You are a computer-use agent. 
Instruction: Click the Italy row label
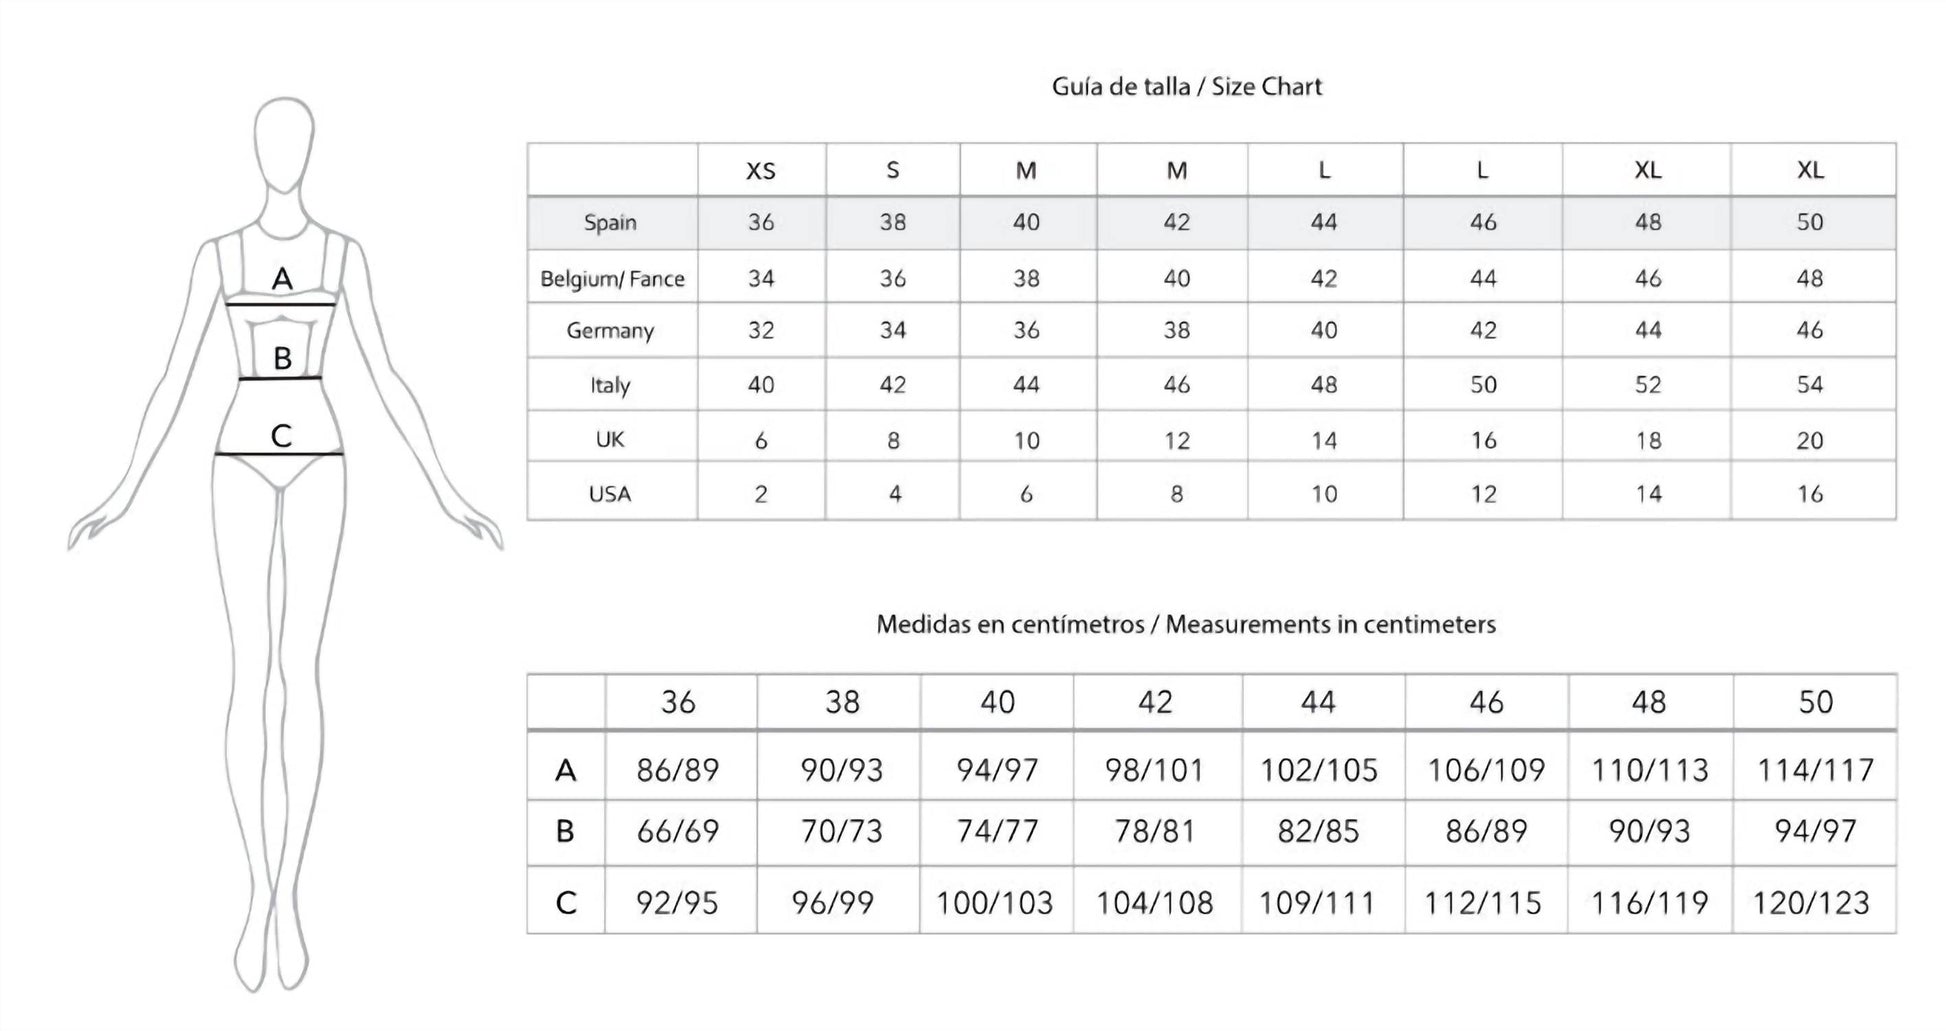point(610,385)
